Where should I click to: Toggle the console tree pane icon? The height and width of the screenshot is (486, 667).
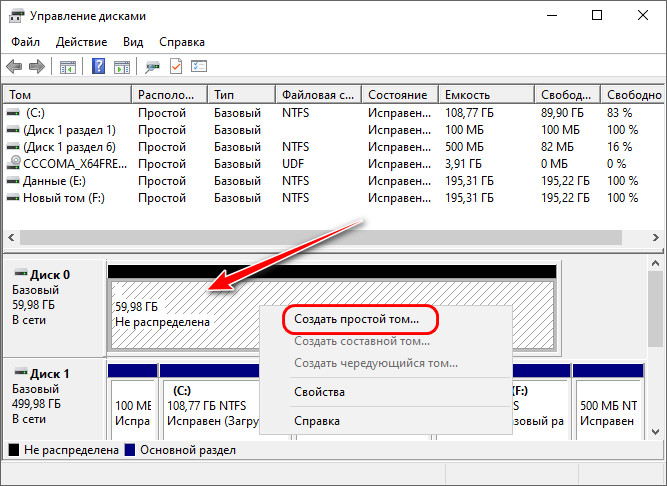coord(68,67)
